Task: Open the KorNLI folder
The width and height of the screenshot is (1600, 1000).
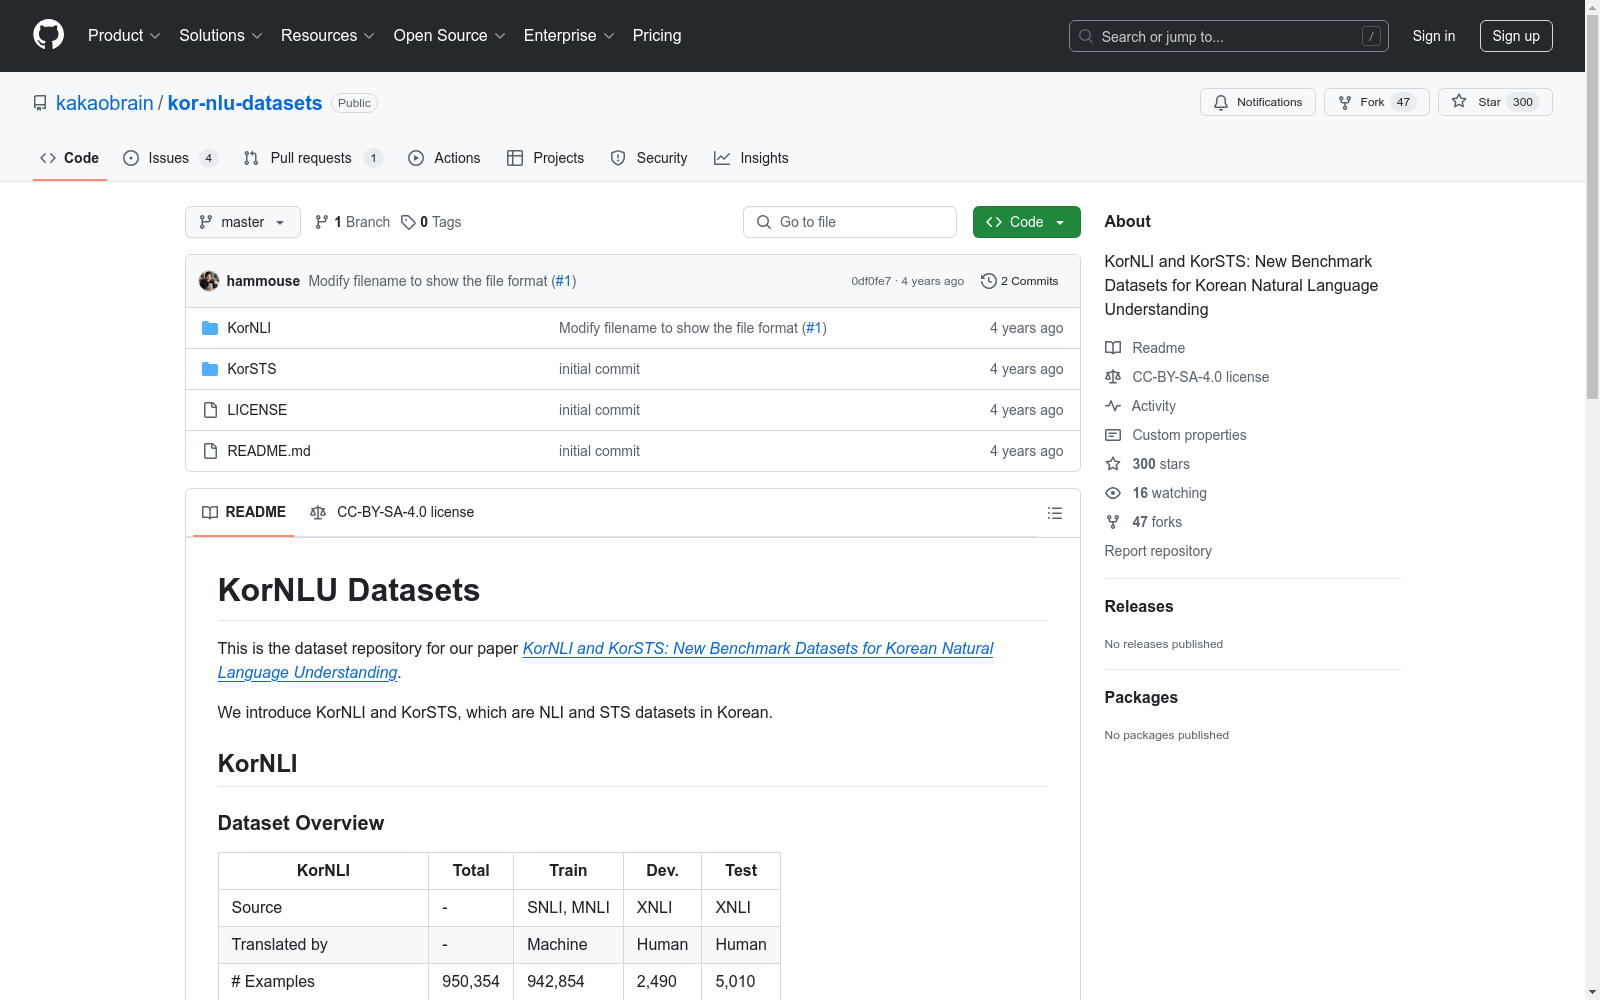Action: [249, 328]
